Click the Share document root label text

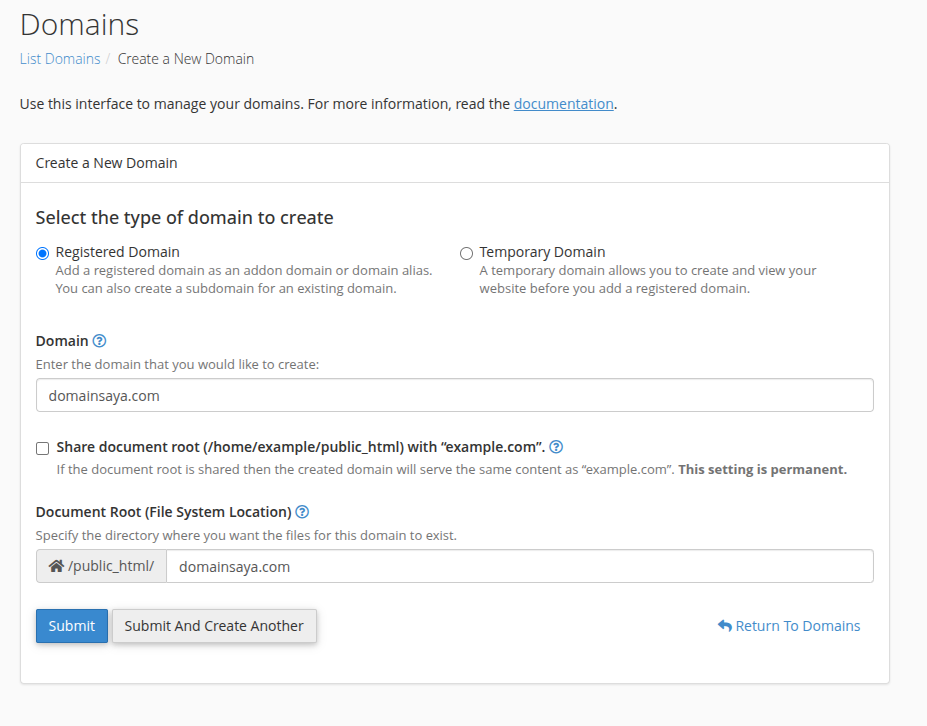click(x=300, y=447)
